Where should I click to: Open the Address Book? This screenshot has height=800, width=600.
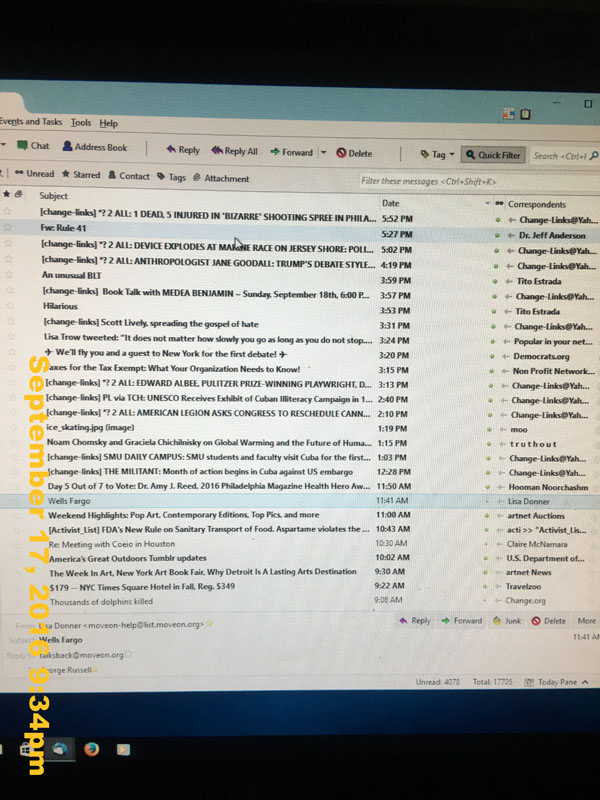pyautogui.click(x=95, y=147)
